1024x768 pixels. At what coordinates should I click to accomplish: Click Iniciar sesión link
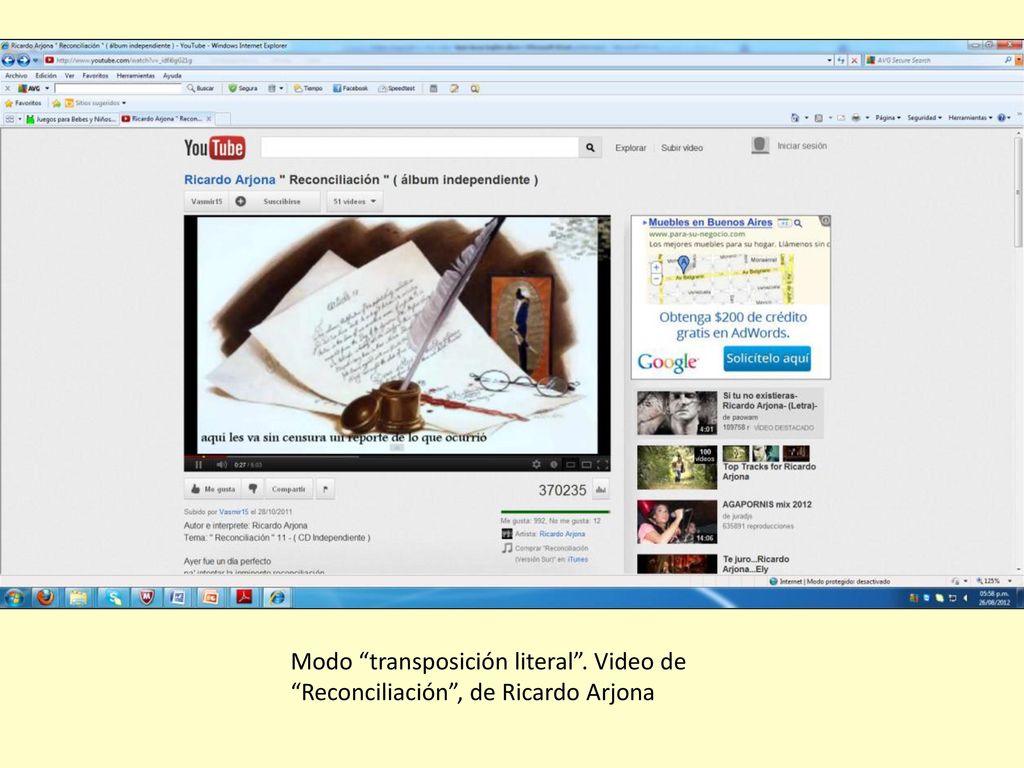point(802,146)
